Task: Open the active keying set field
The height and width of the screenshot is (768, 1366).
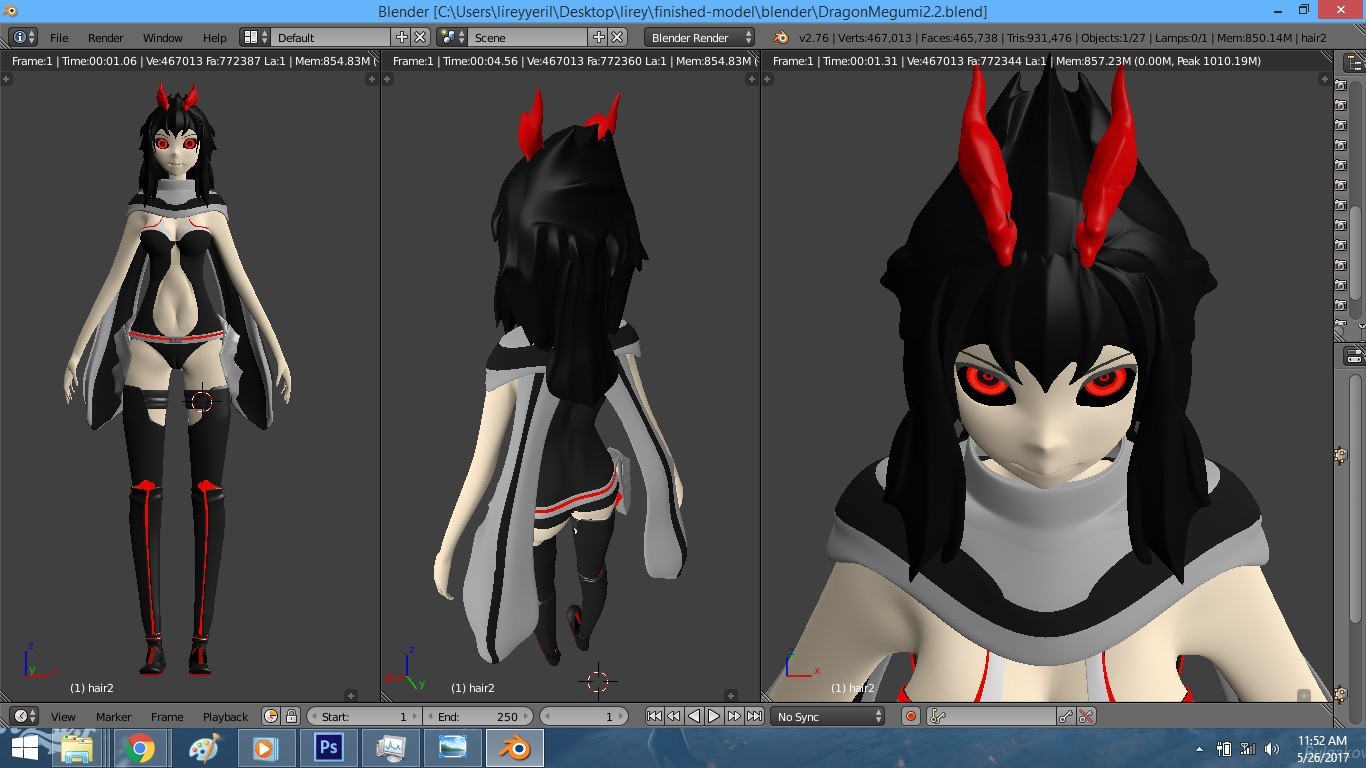Action: [x=992, y=716]
